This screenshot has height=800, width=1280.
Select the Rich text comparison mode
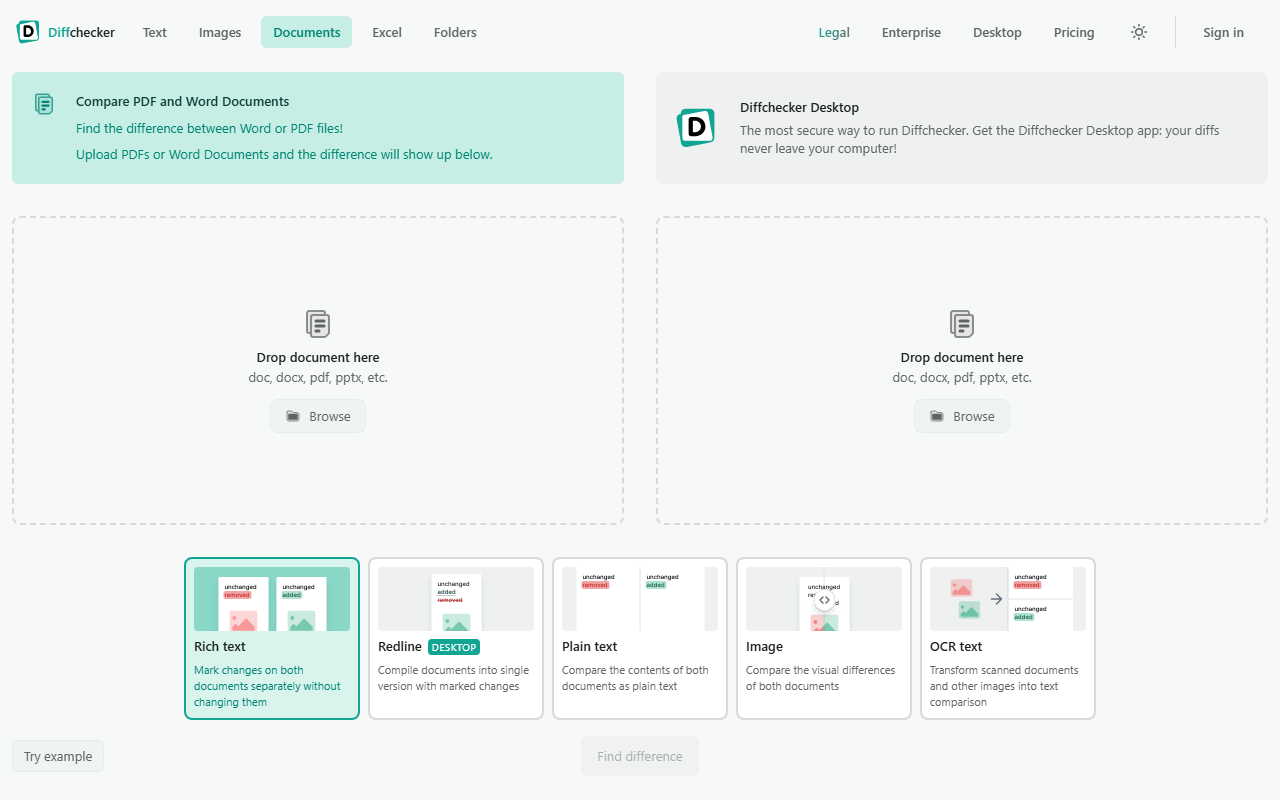(272, 638)
